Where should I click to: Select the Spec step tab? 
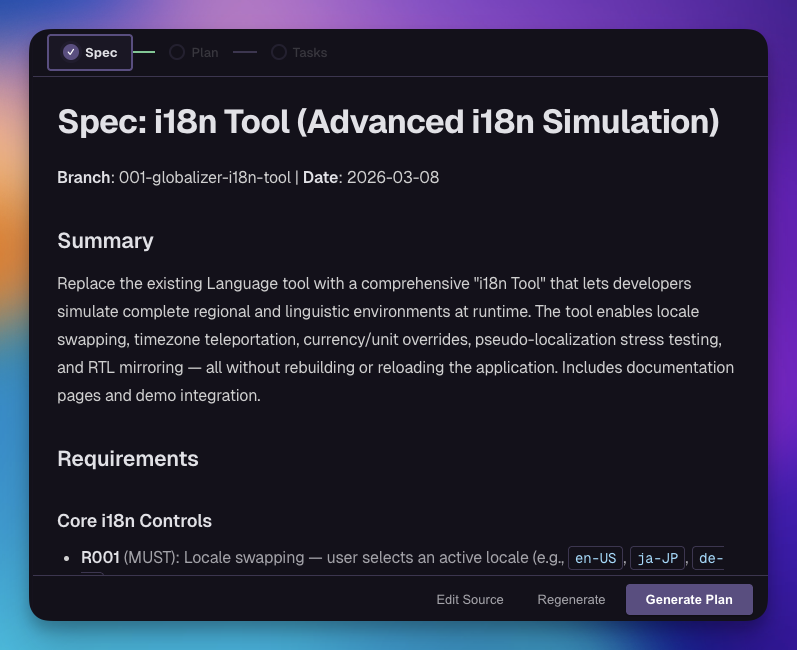[90, 52]
